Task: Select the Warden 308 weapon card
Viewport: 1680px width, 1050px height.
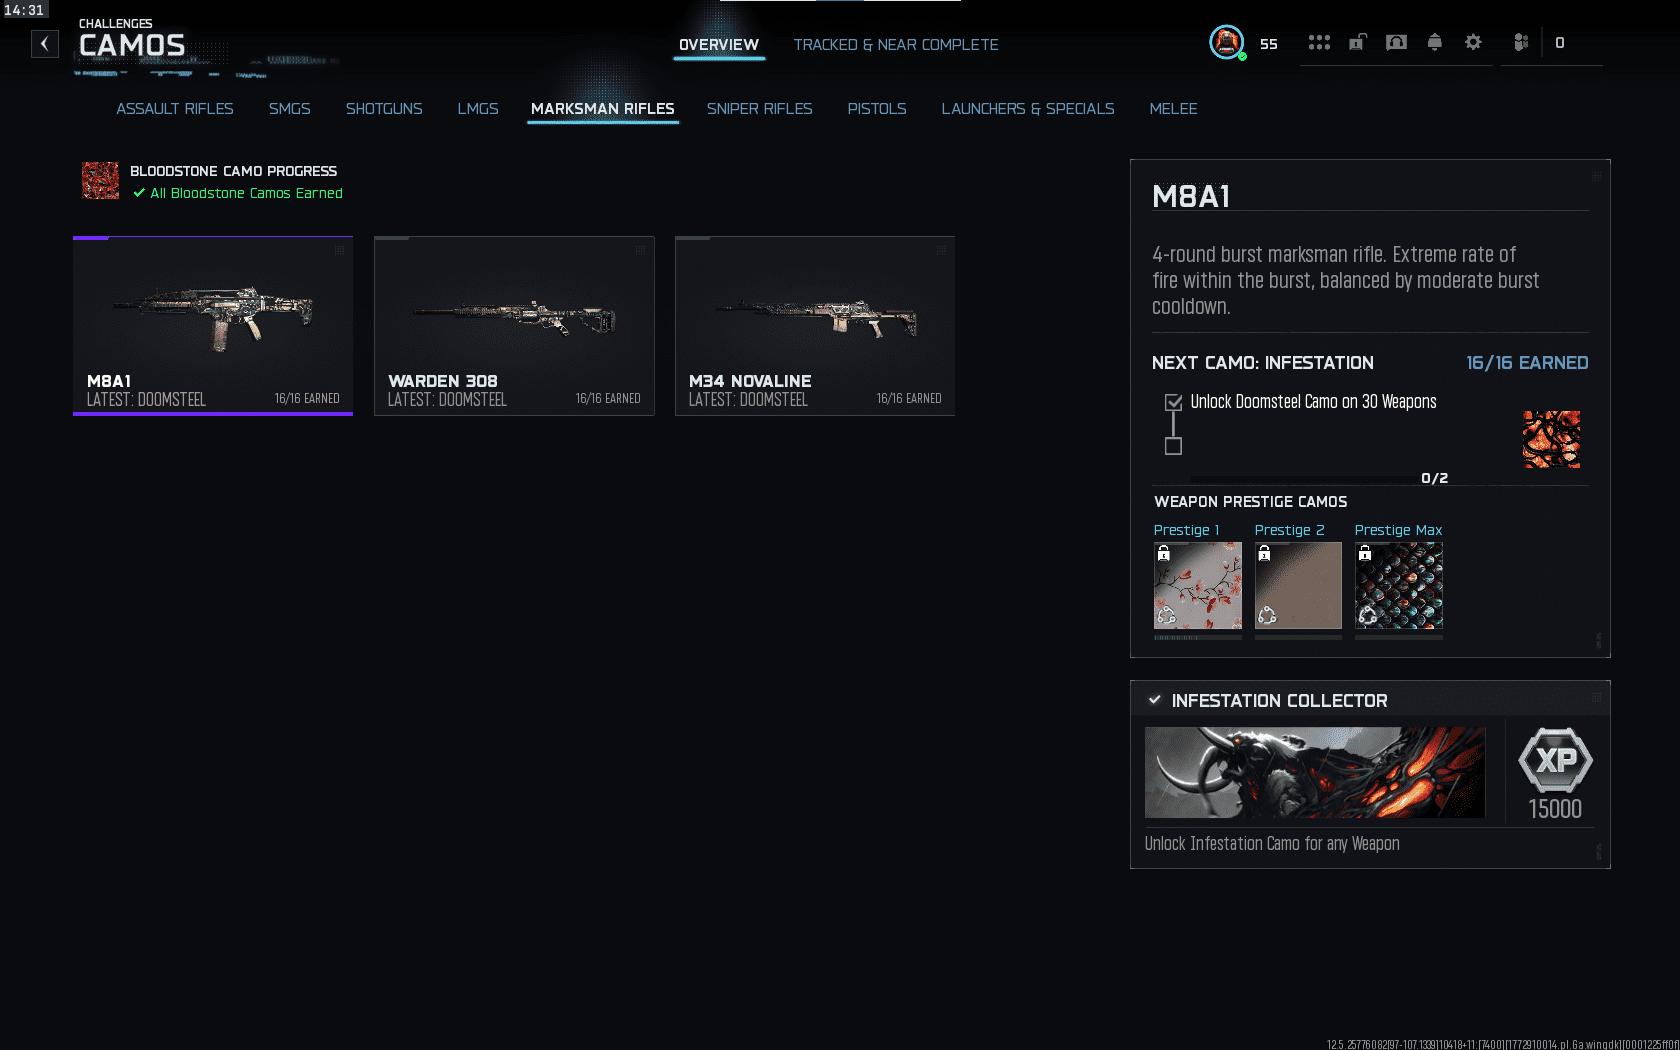Action: tap(514, 326)
